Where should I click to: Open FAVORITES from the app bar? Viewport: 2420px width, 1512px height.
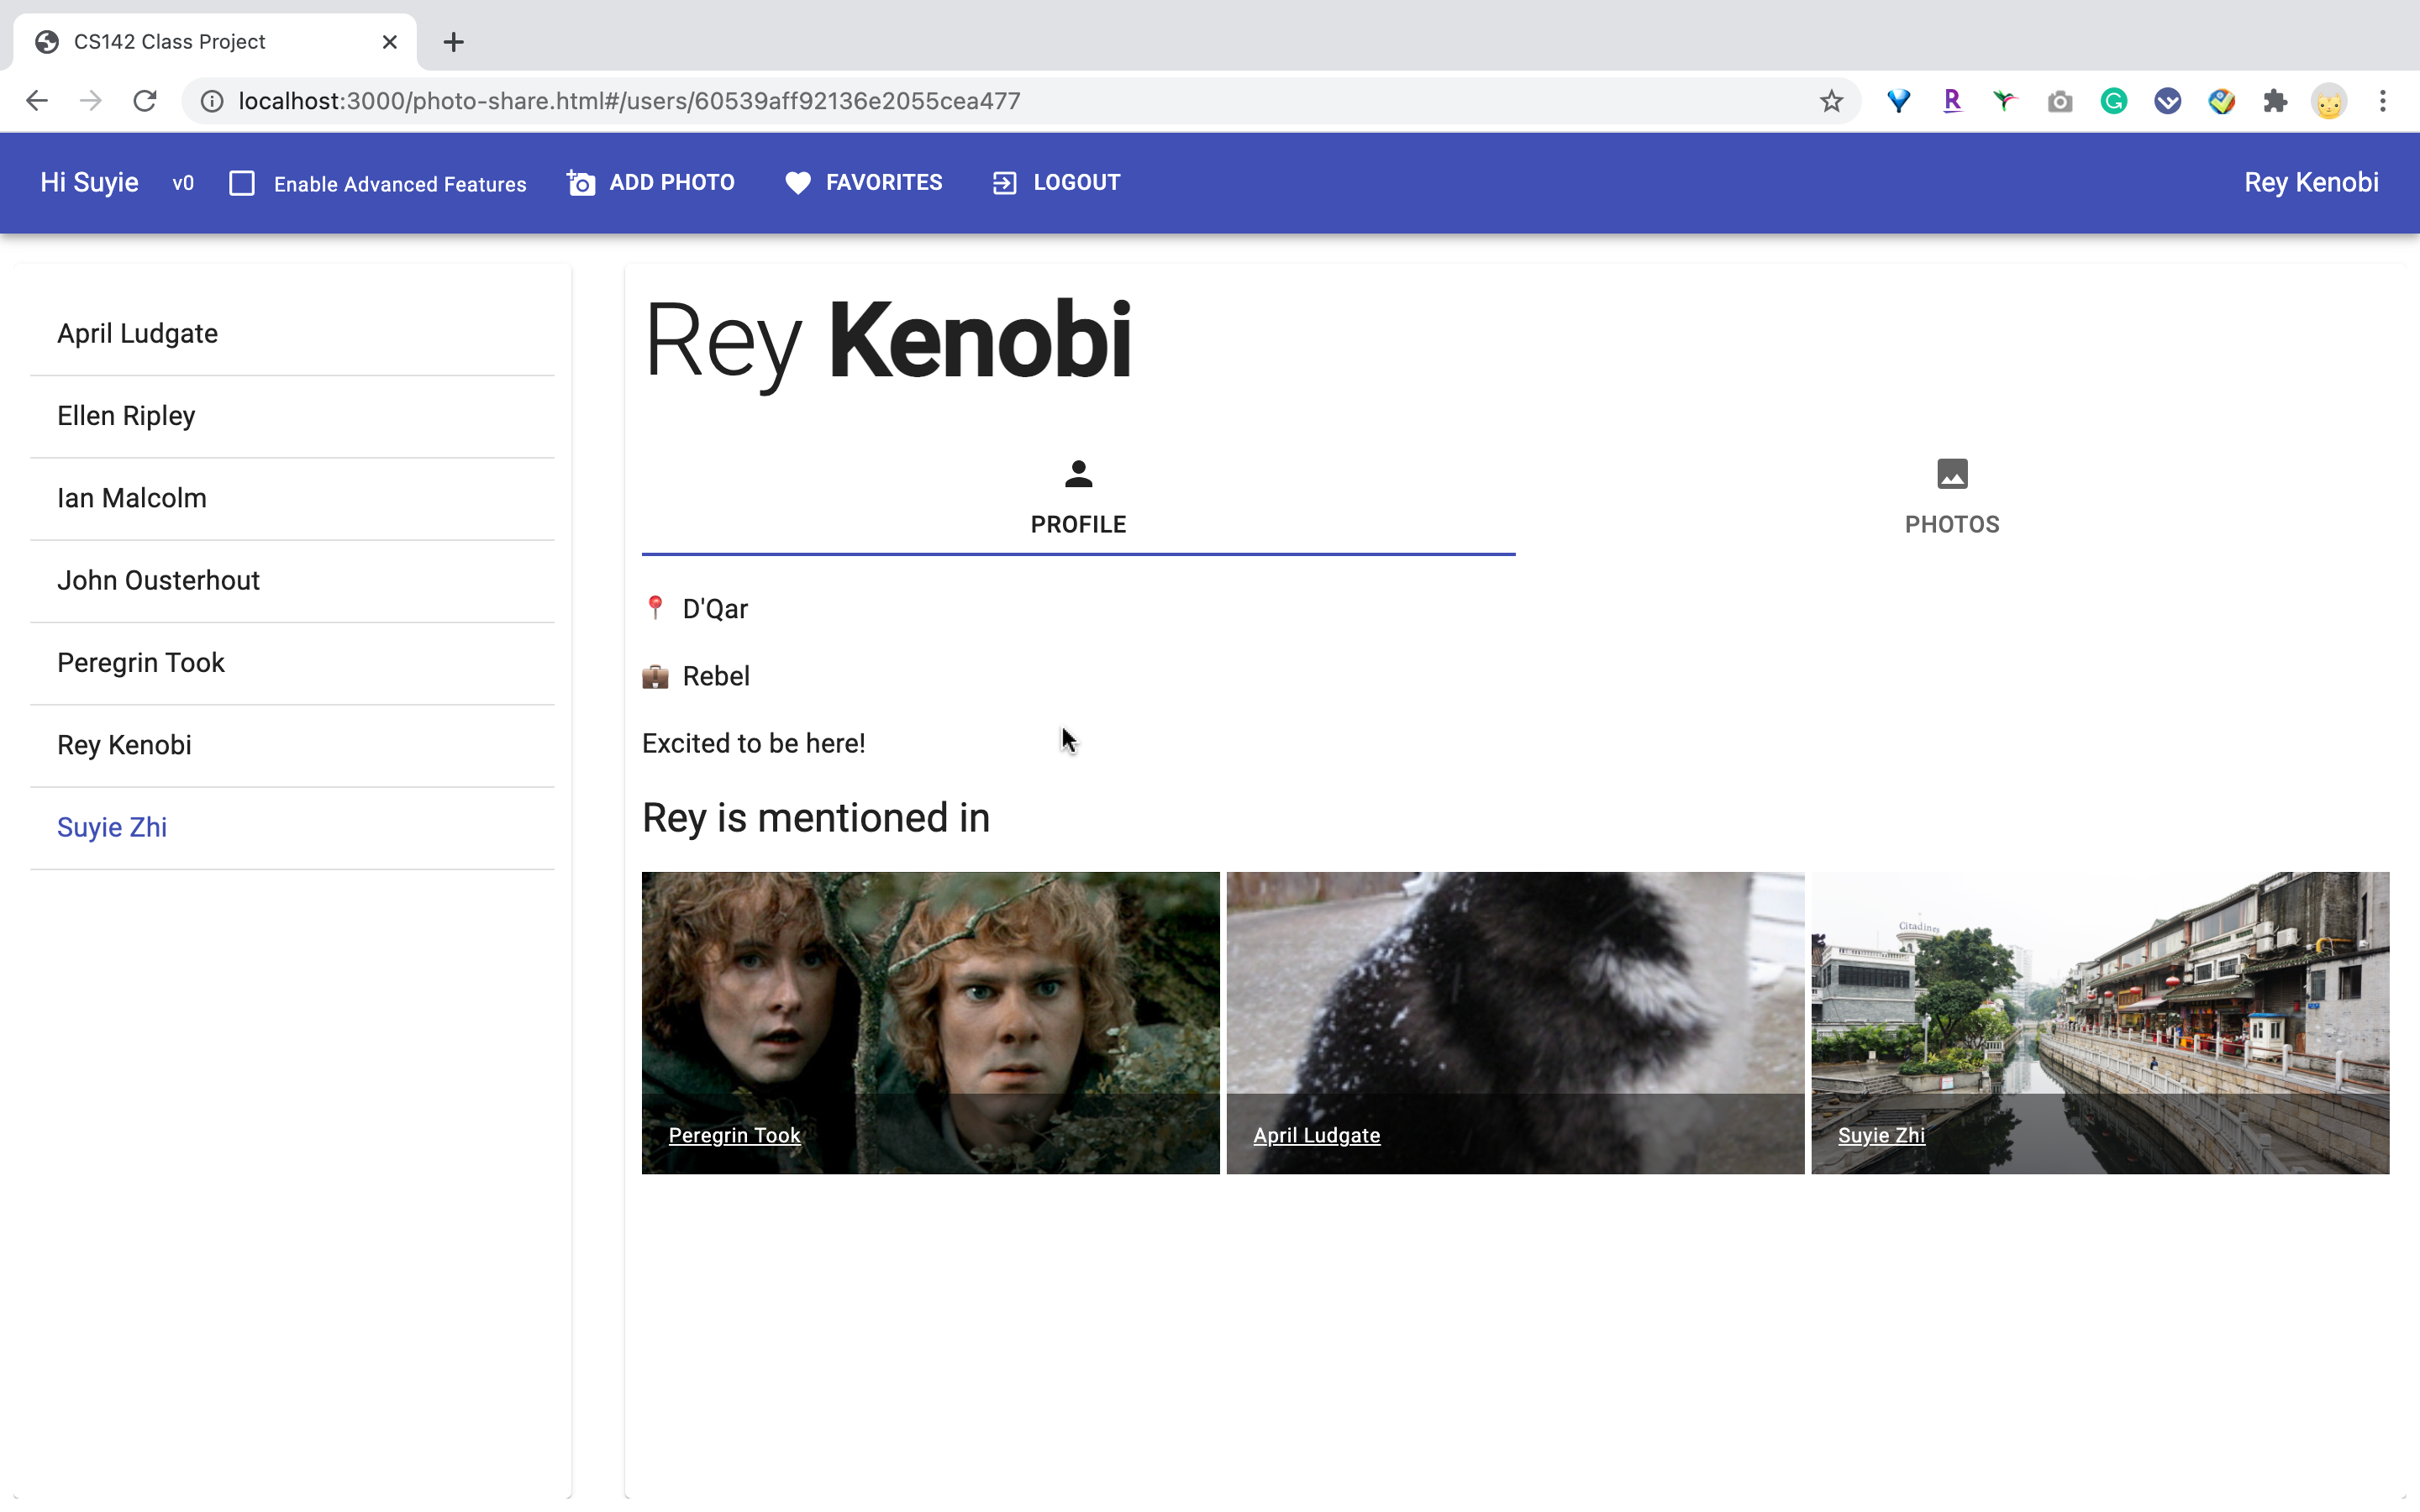tap(864, 183)
